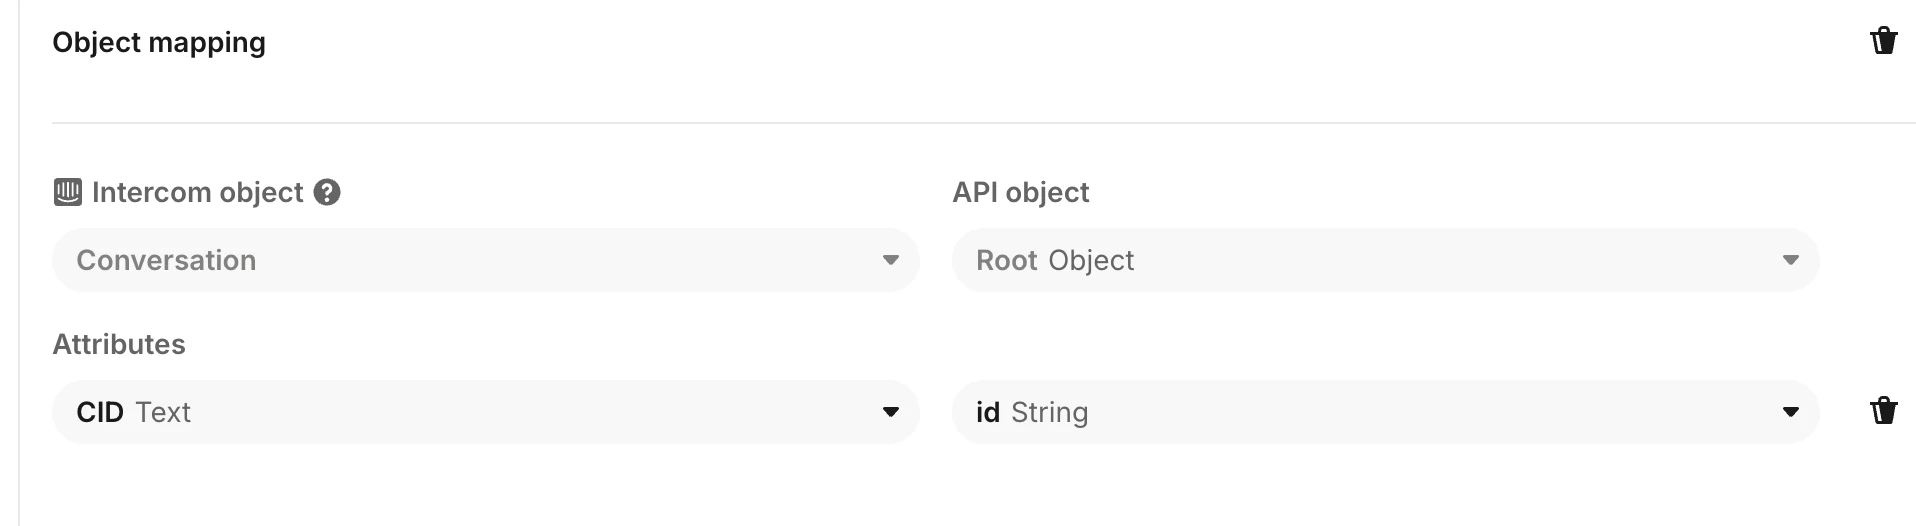Choose the CID Text attribute field
Image resolution: width=1916 pixels, height=526 pixels.
pyautogui.click(x=486, y=412)
